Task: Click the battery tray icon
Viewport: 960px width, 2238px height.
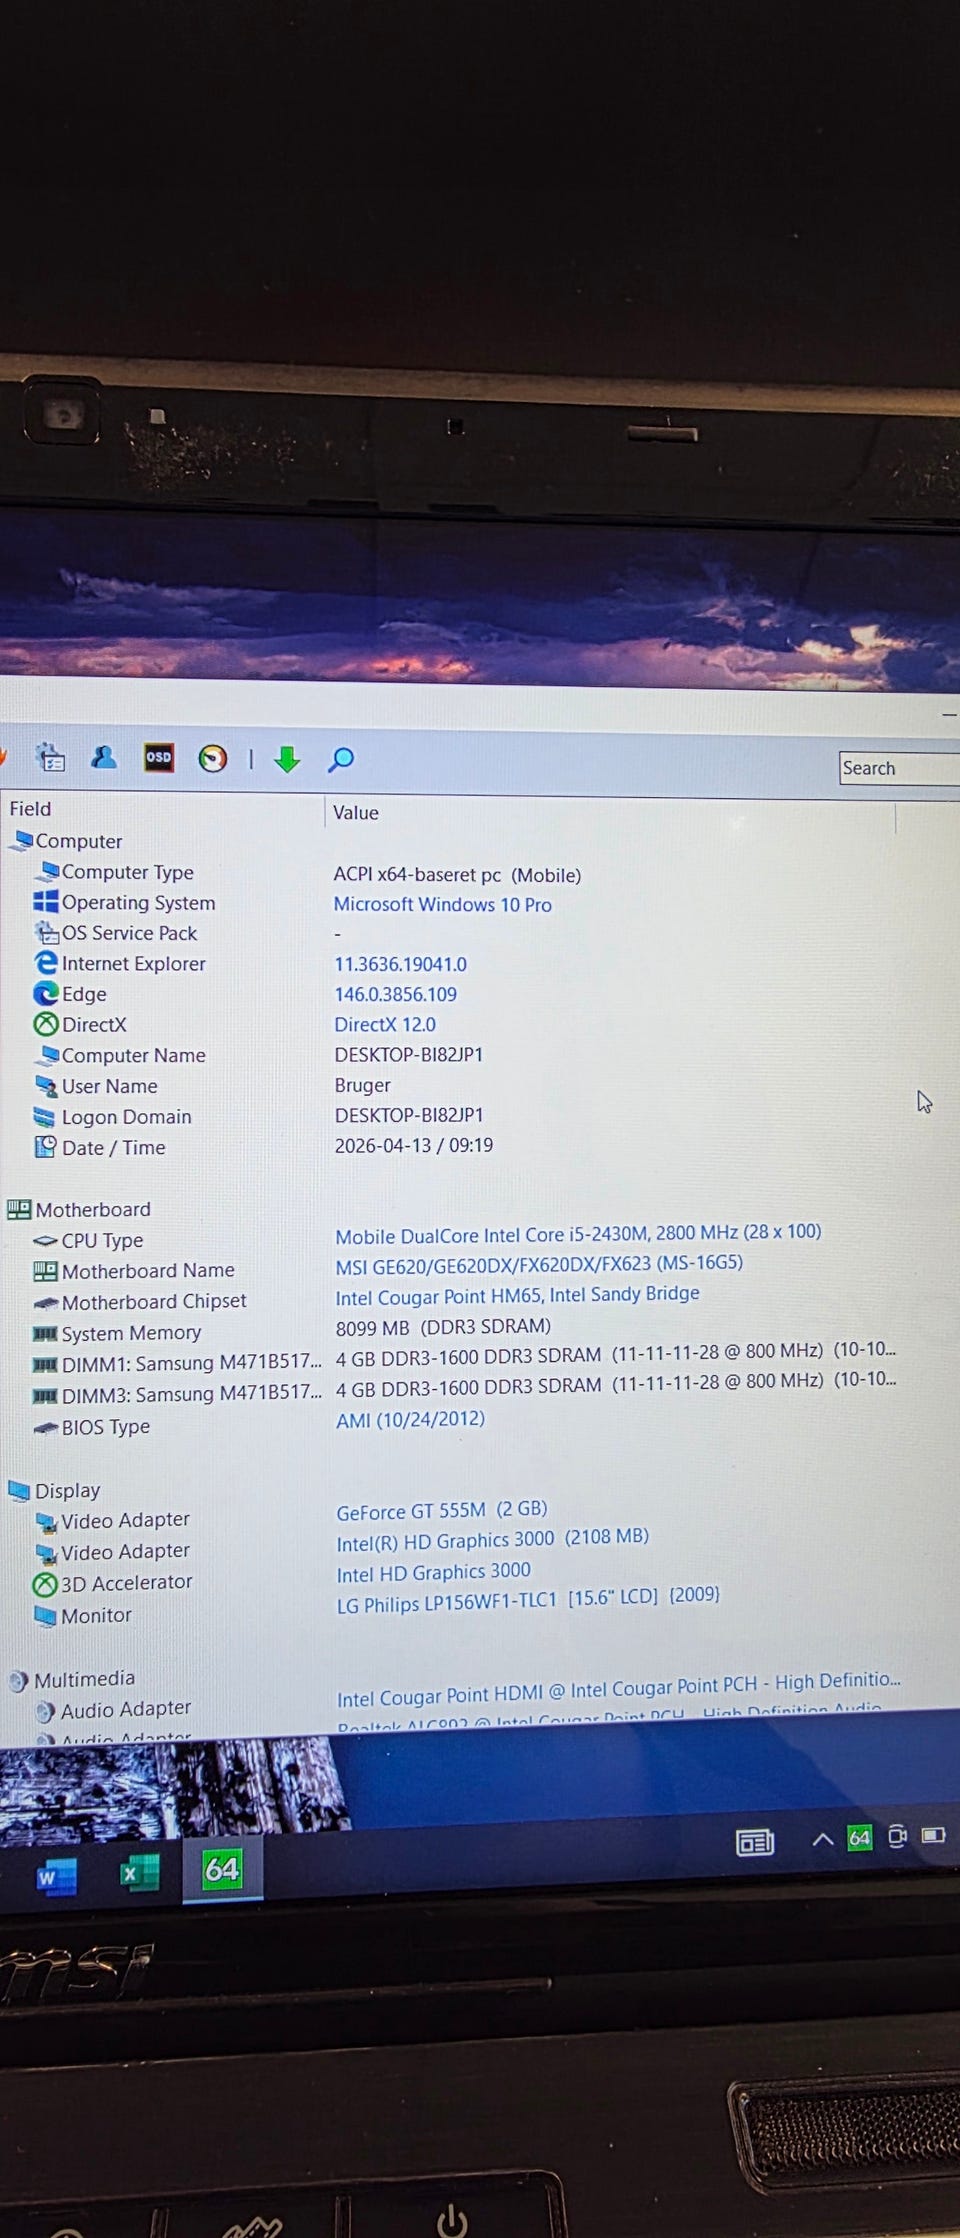Action: click(x=933, y=1835)
